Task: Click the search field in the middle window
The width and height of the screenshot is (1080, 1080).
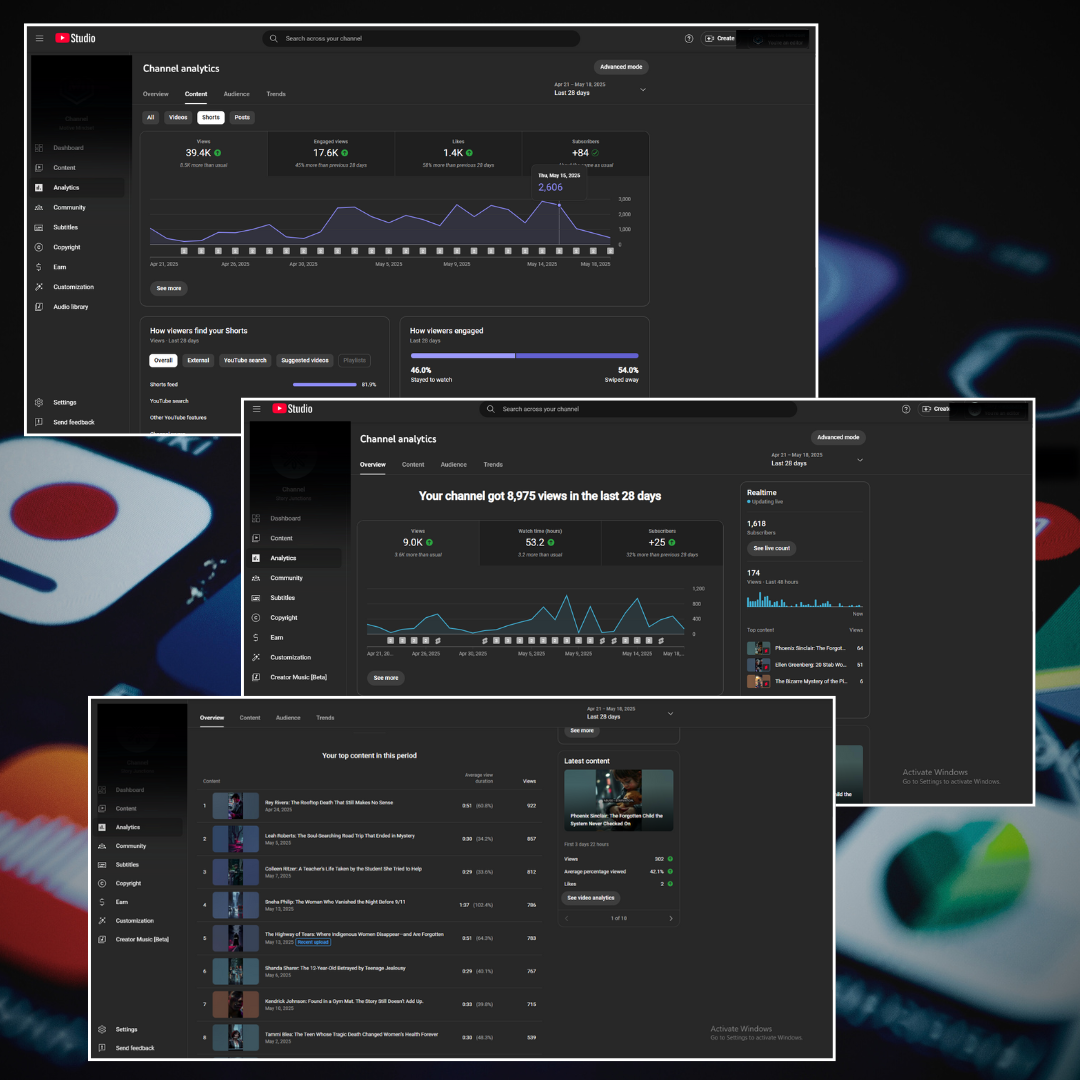Action: pos(638,410)
